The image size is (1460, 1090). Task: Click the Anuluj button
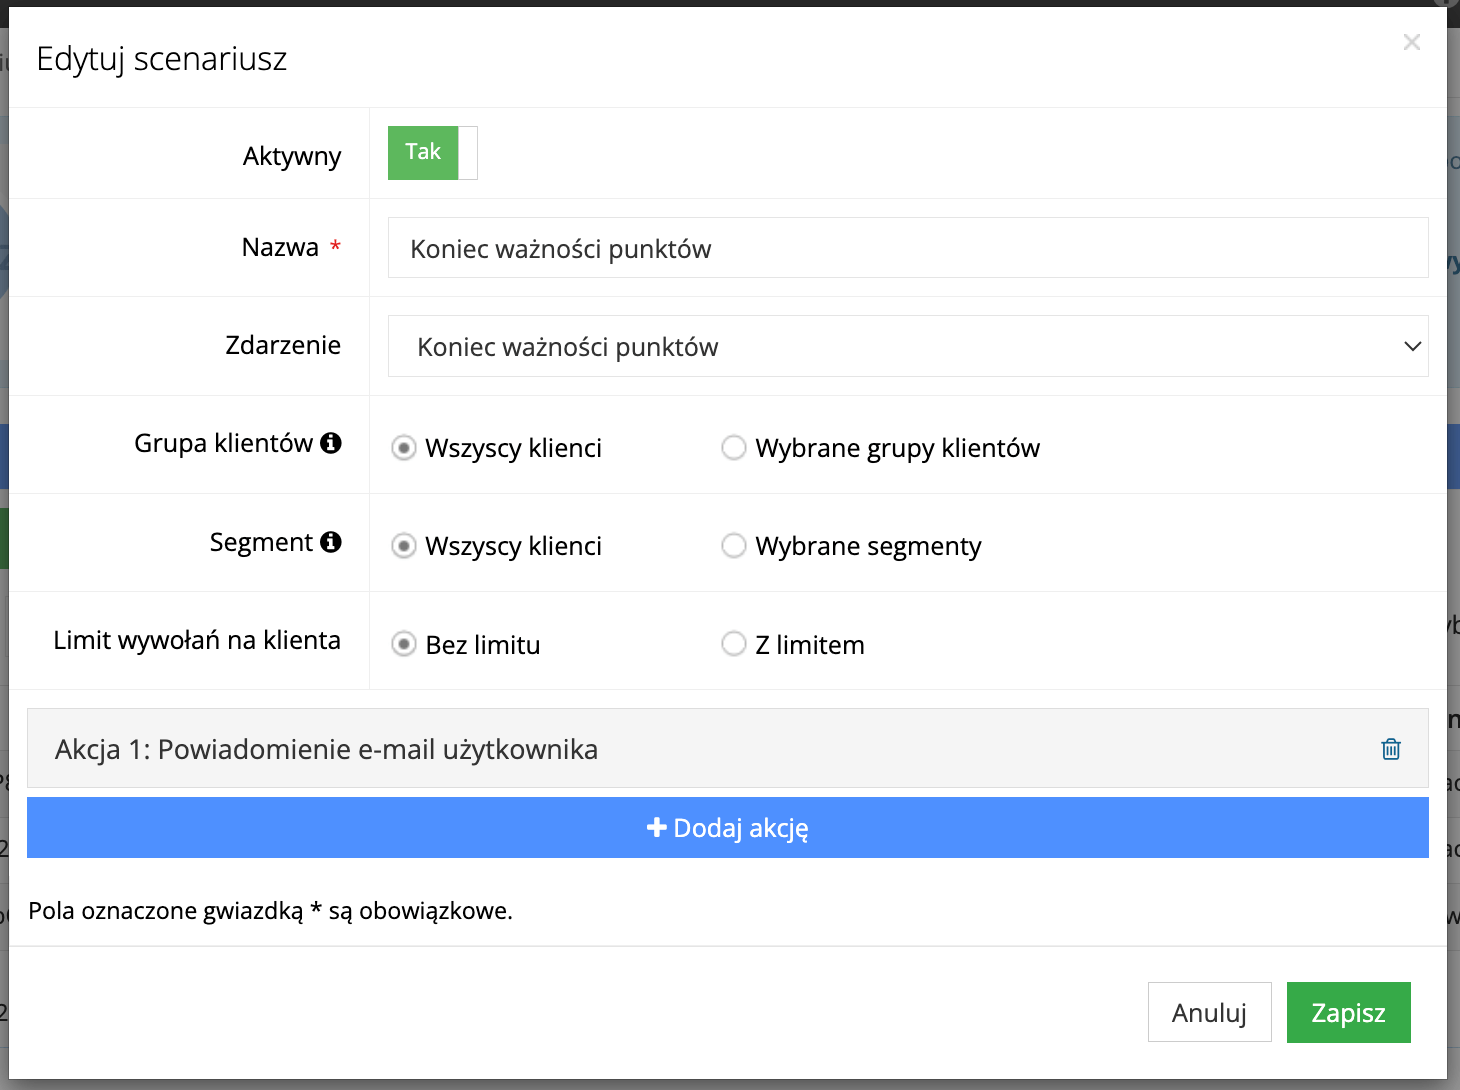[x=1210, y=1012]
